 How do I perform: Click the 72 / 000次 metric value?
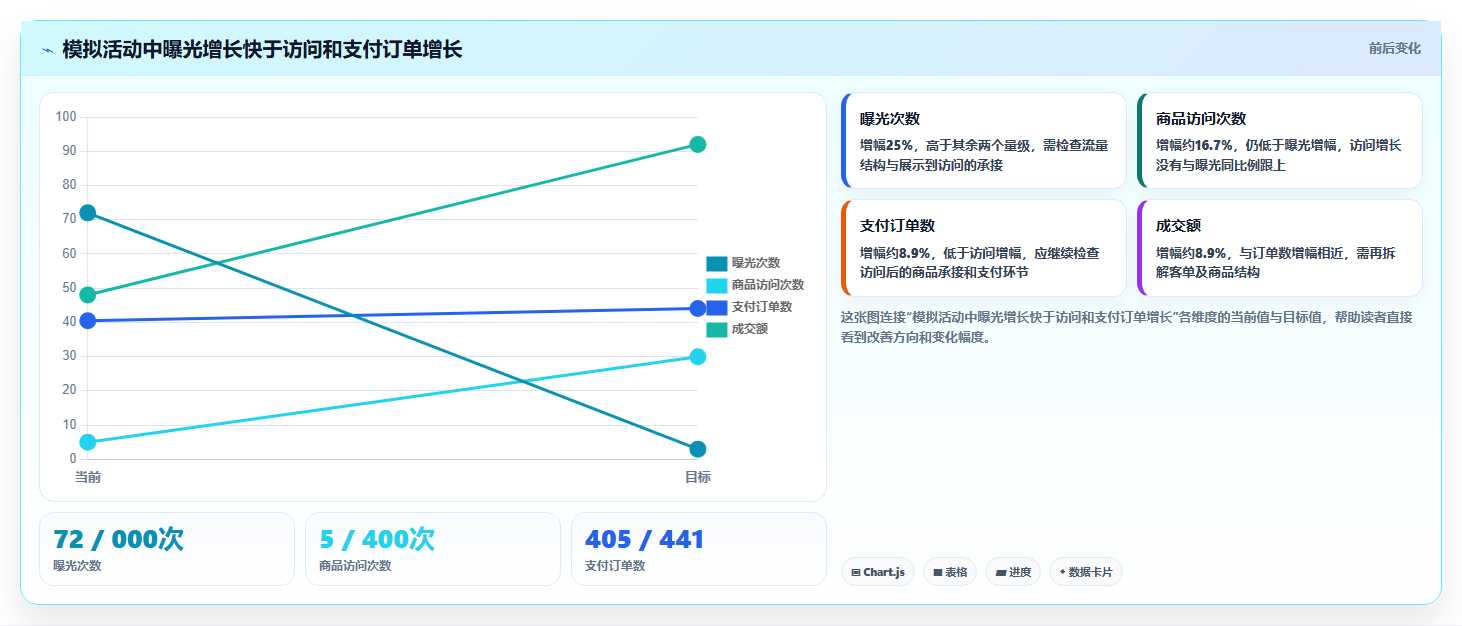coord(118,539)
